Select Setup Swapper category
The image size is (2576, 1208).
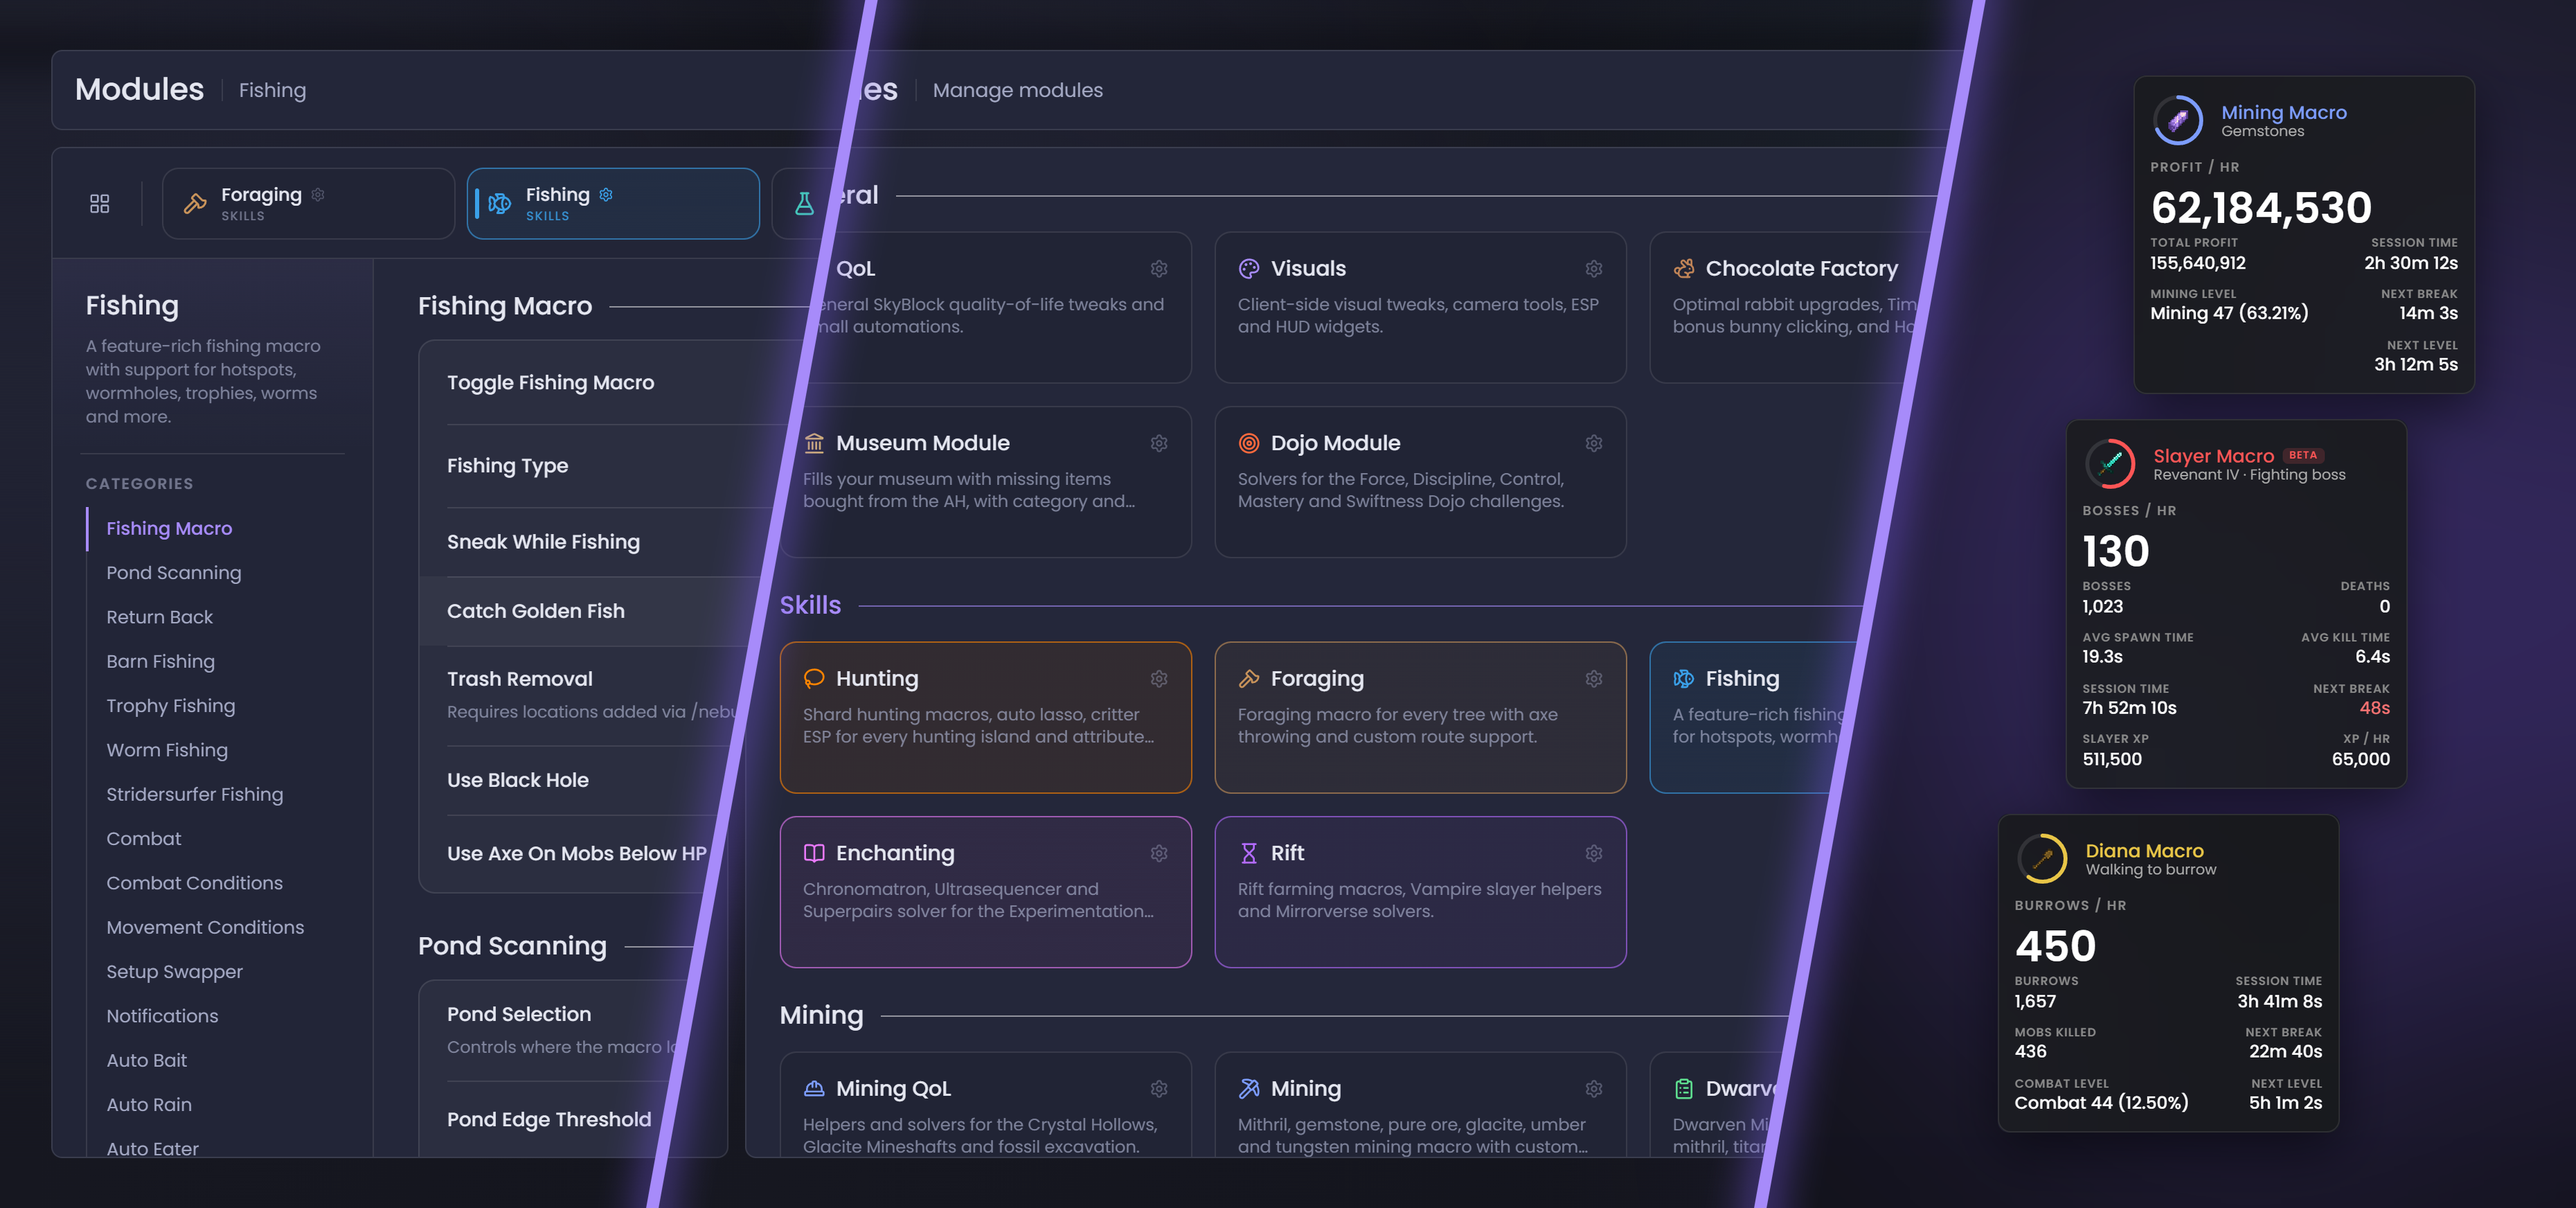tap(175, 972)
